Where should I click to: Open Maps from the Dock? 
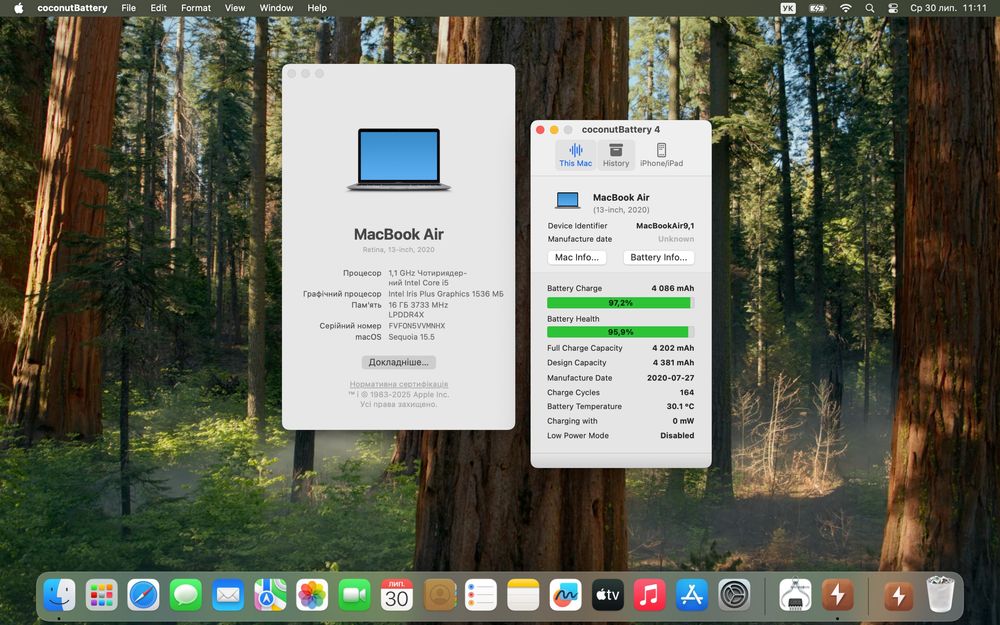click(x=270, y=595)
